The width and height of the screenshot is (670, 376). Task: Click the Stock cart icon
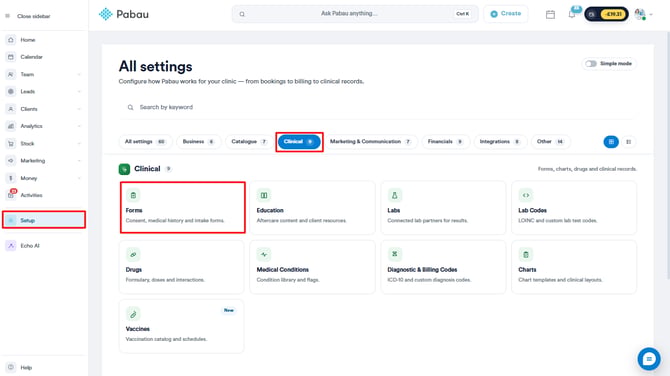click(11, 144)
